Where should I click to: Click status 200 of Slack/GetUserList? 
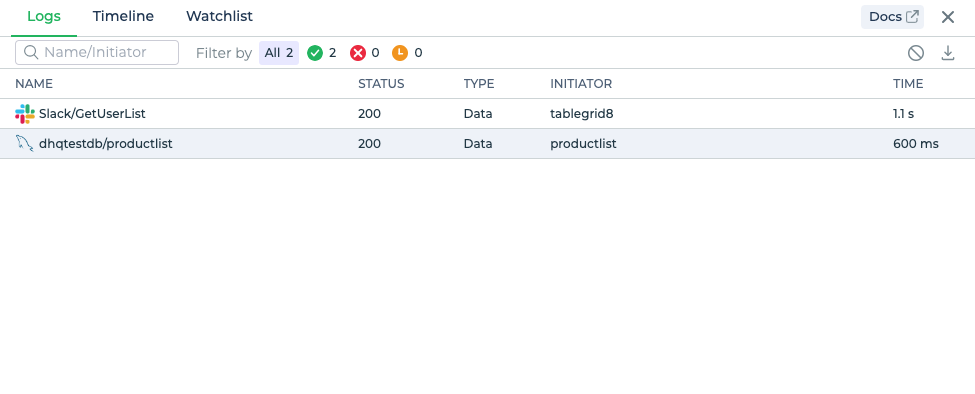[369, 114]
